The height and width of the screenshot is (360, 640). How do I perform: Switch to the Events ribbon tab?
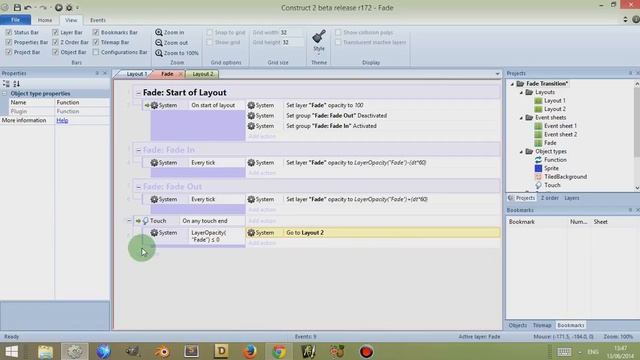click(98, 20)
